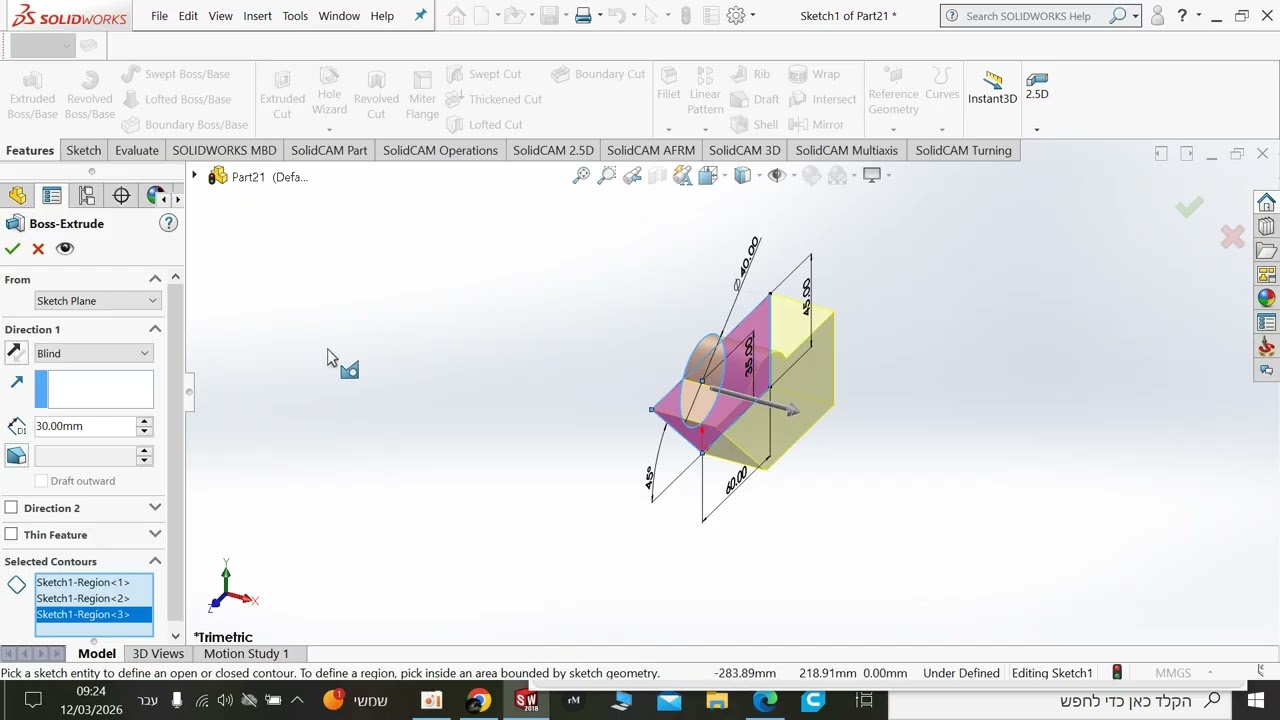Click the Dynamic Annotation Views icon
The width and height of the screenshot is (1280, 720).
pos(683,176)
